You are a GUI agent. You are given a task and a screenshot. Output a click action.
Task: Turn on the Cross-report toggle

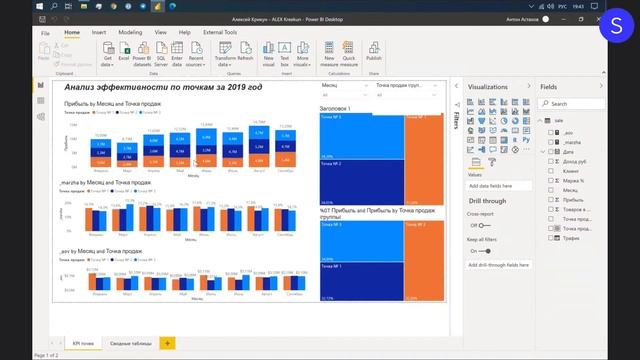(485, 225)
